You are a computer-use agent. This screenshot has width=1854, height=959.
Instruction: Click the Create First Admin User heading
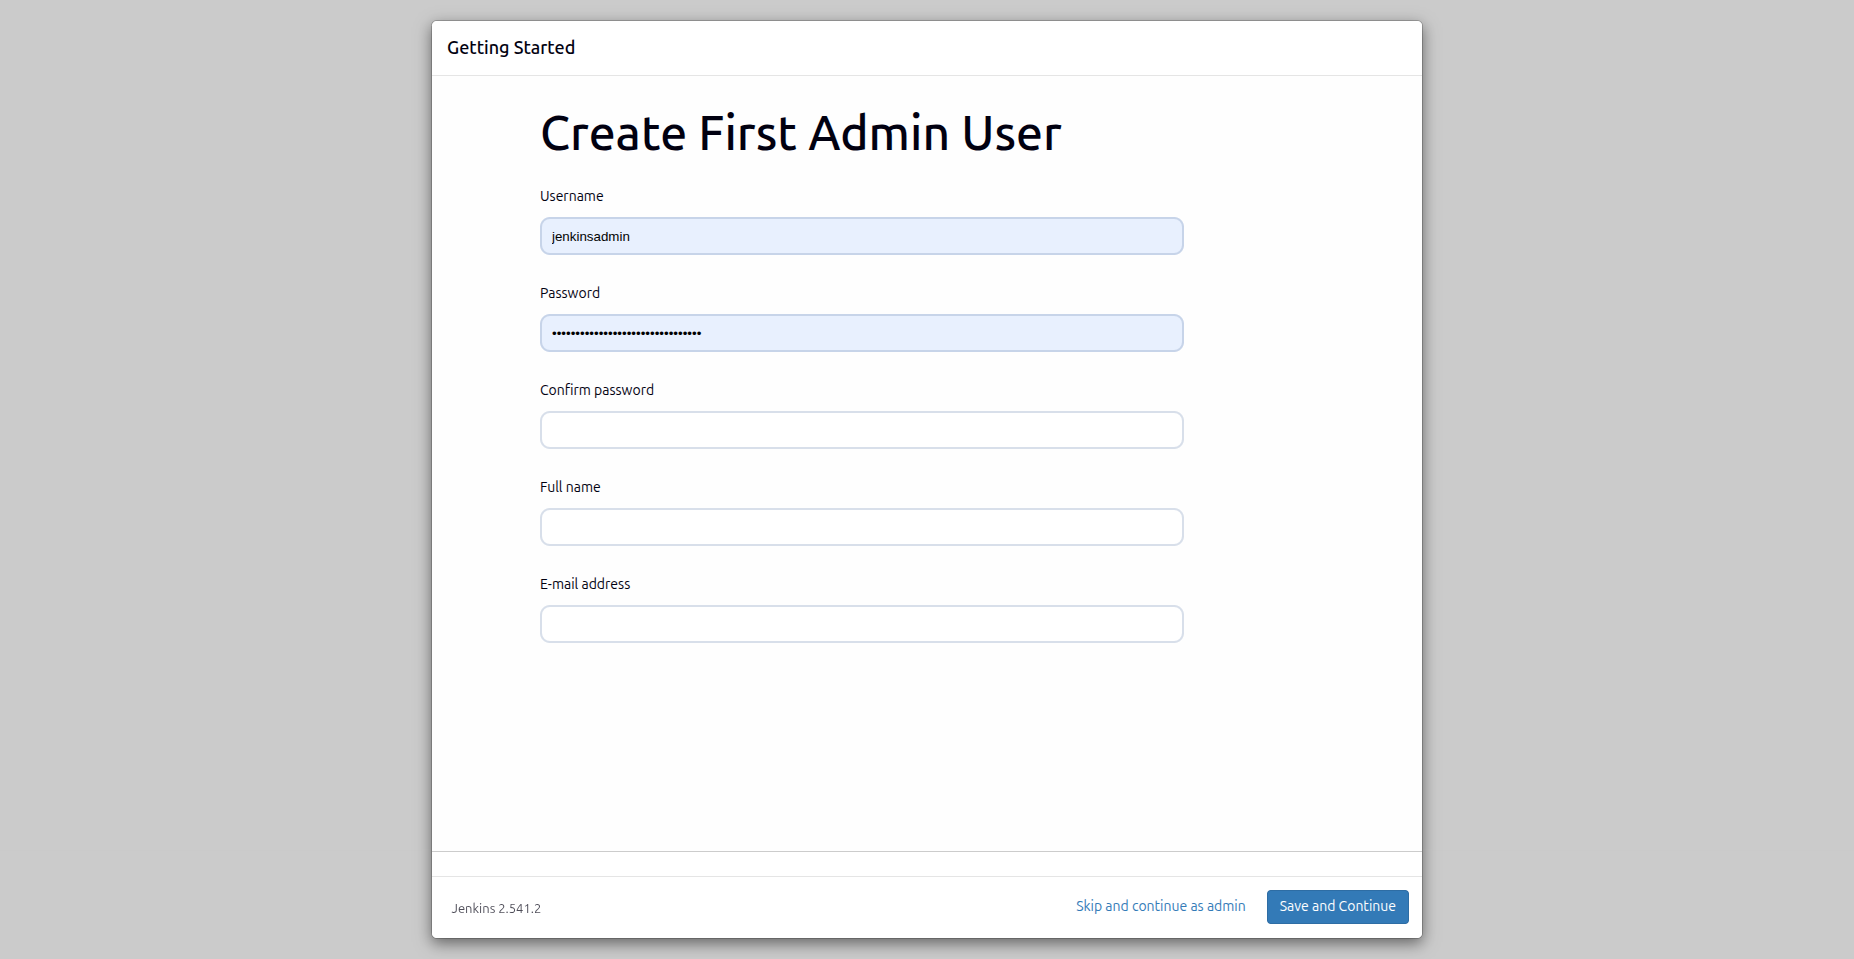click(x=800, y=132)
